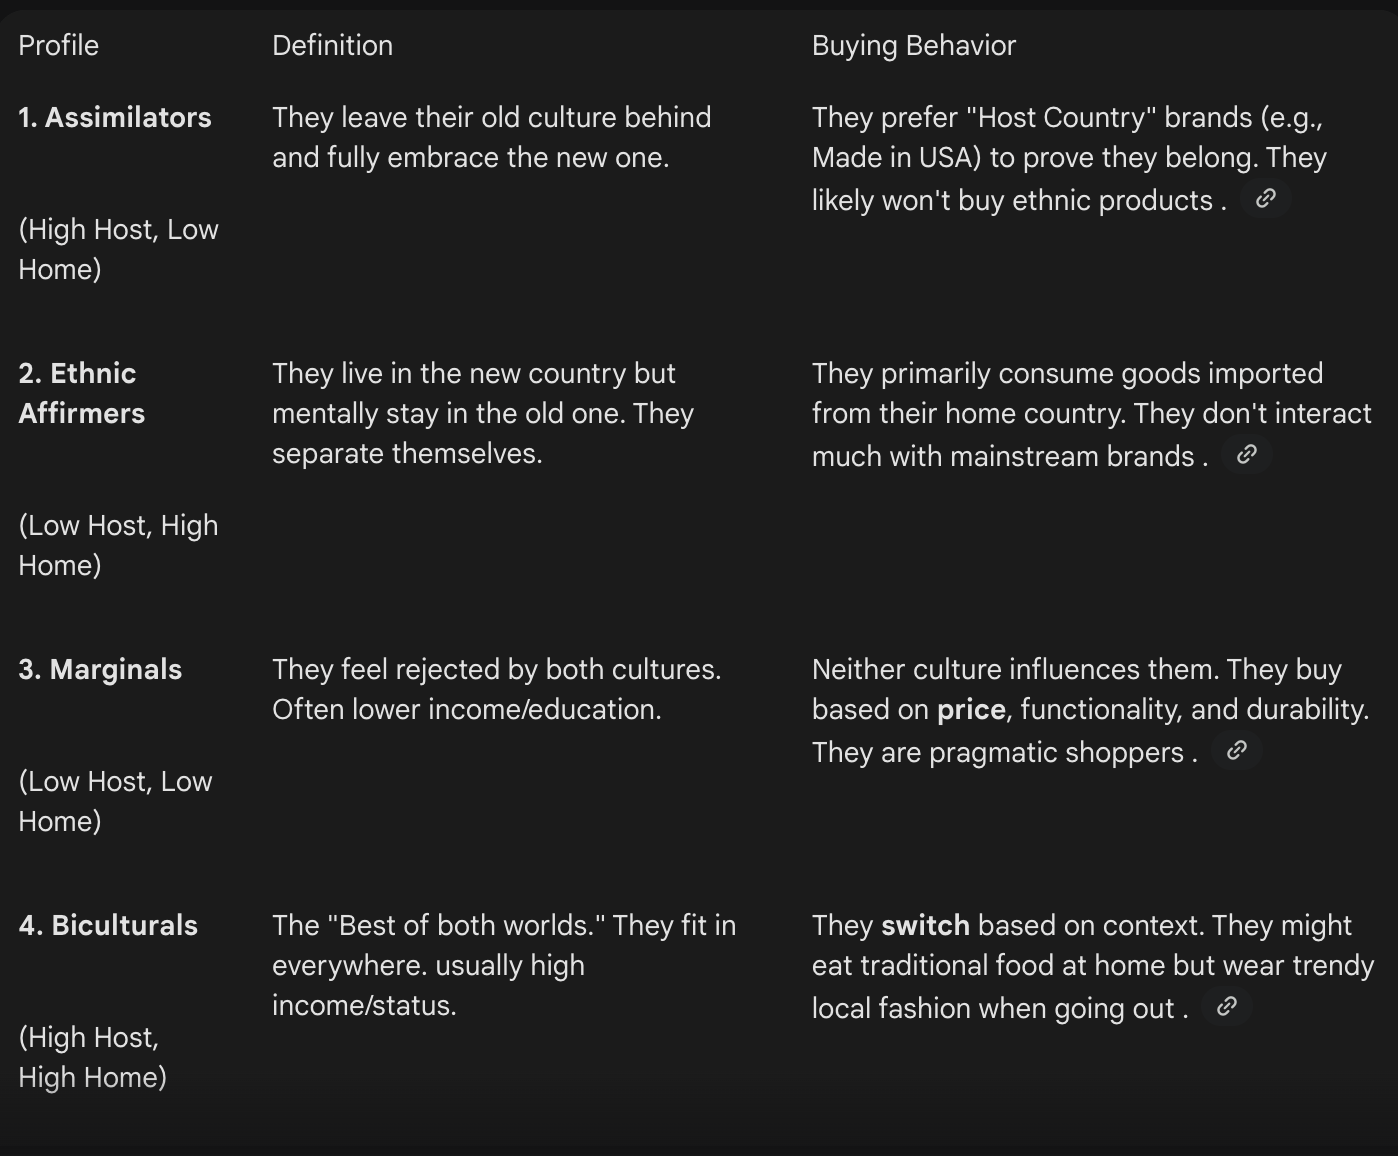
Task: Click the '(Low Host, High Home)' label
Action: pos(118,545)
